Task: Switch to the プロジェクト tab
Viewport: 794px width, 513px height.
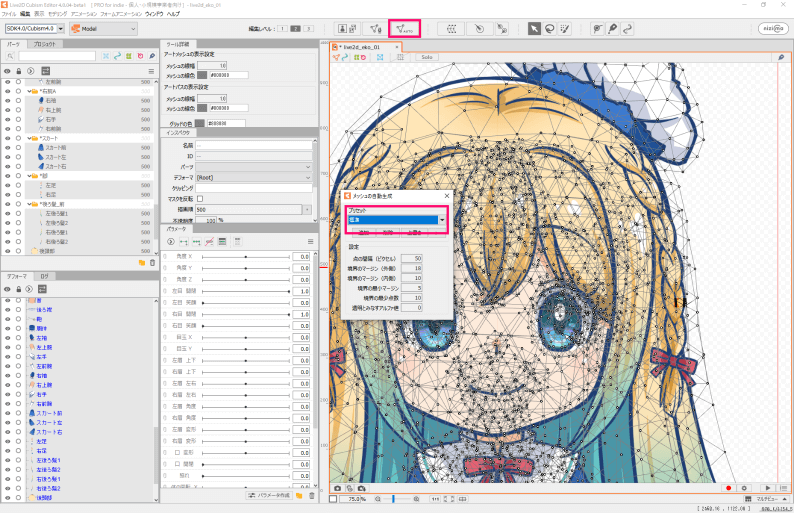Action: (45, 44)
